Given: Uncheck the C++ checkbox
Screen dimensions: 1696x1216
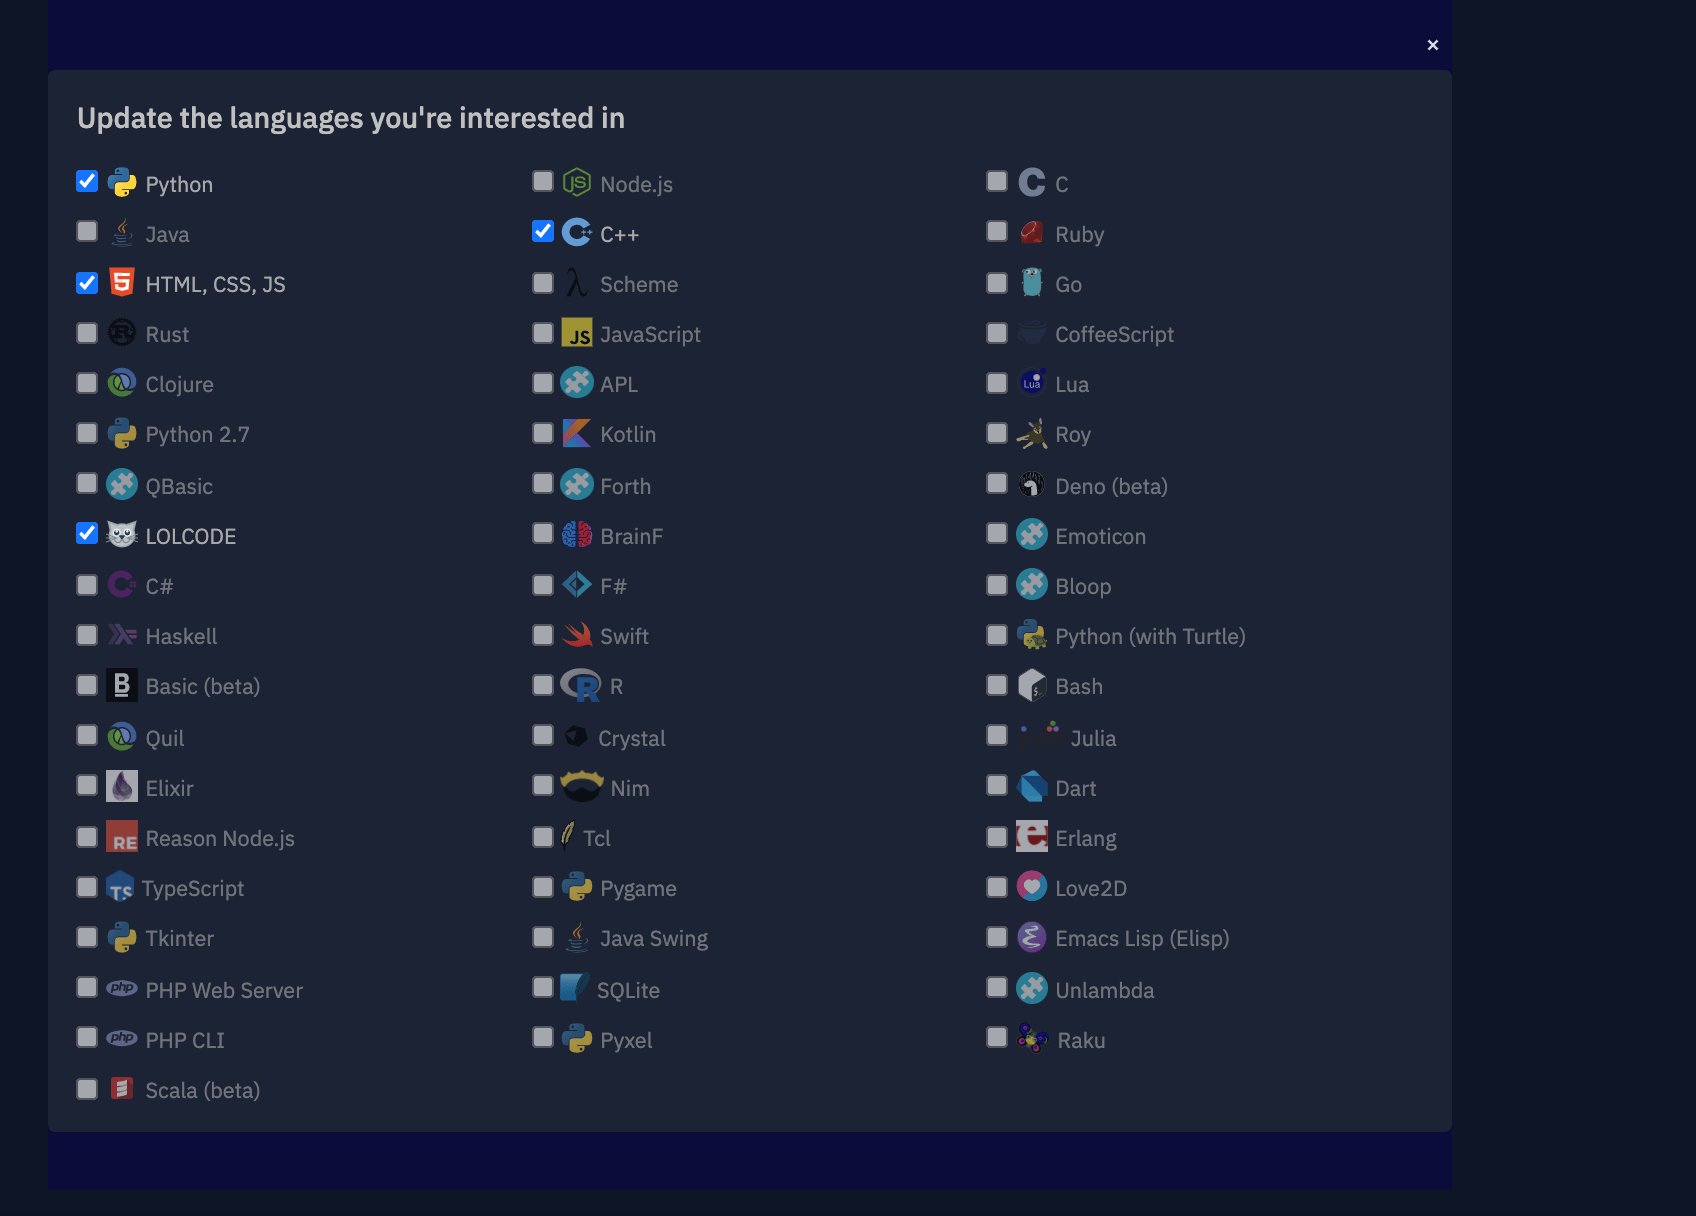Looking at the screenshot, I should (x=543, y=232).
